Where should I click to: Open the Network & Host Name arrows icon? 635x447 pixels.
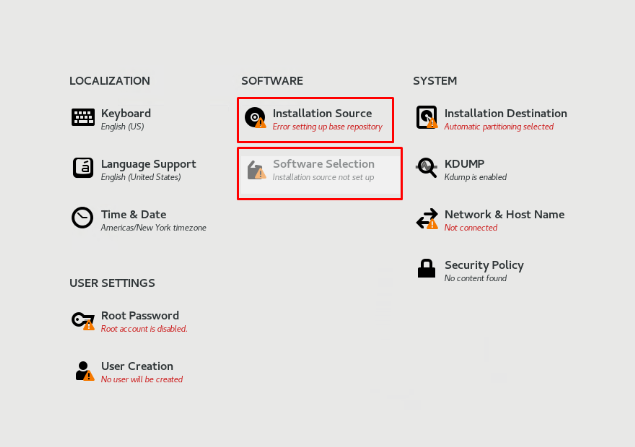(x=427, y=219)
